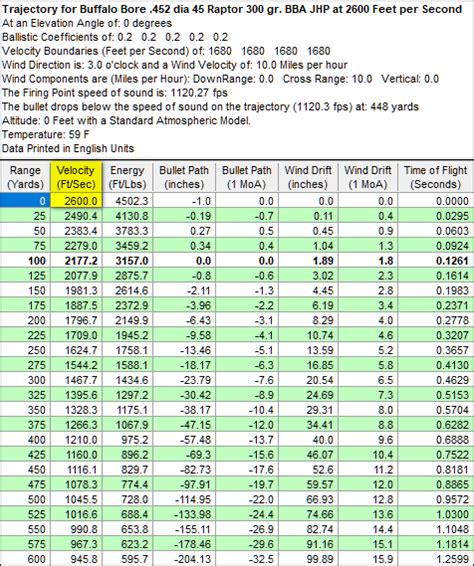Select the bold energy value 3157.0

pyautogui.click(x=127, y=261)
